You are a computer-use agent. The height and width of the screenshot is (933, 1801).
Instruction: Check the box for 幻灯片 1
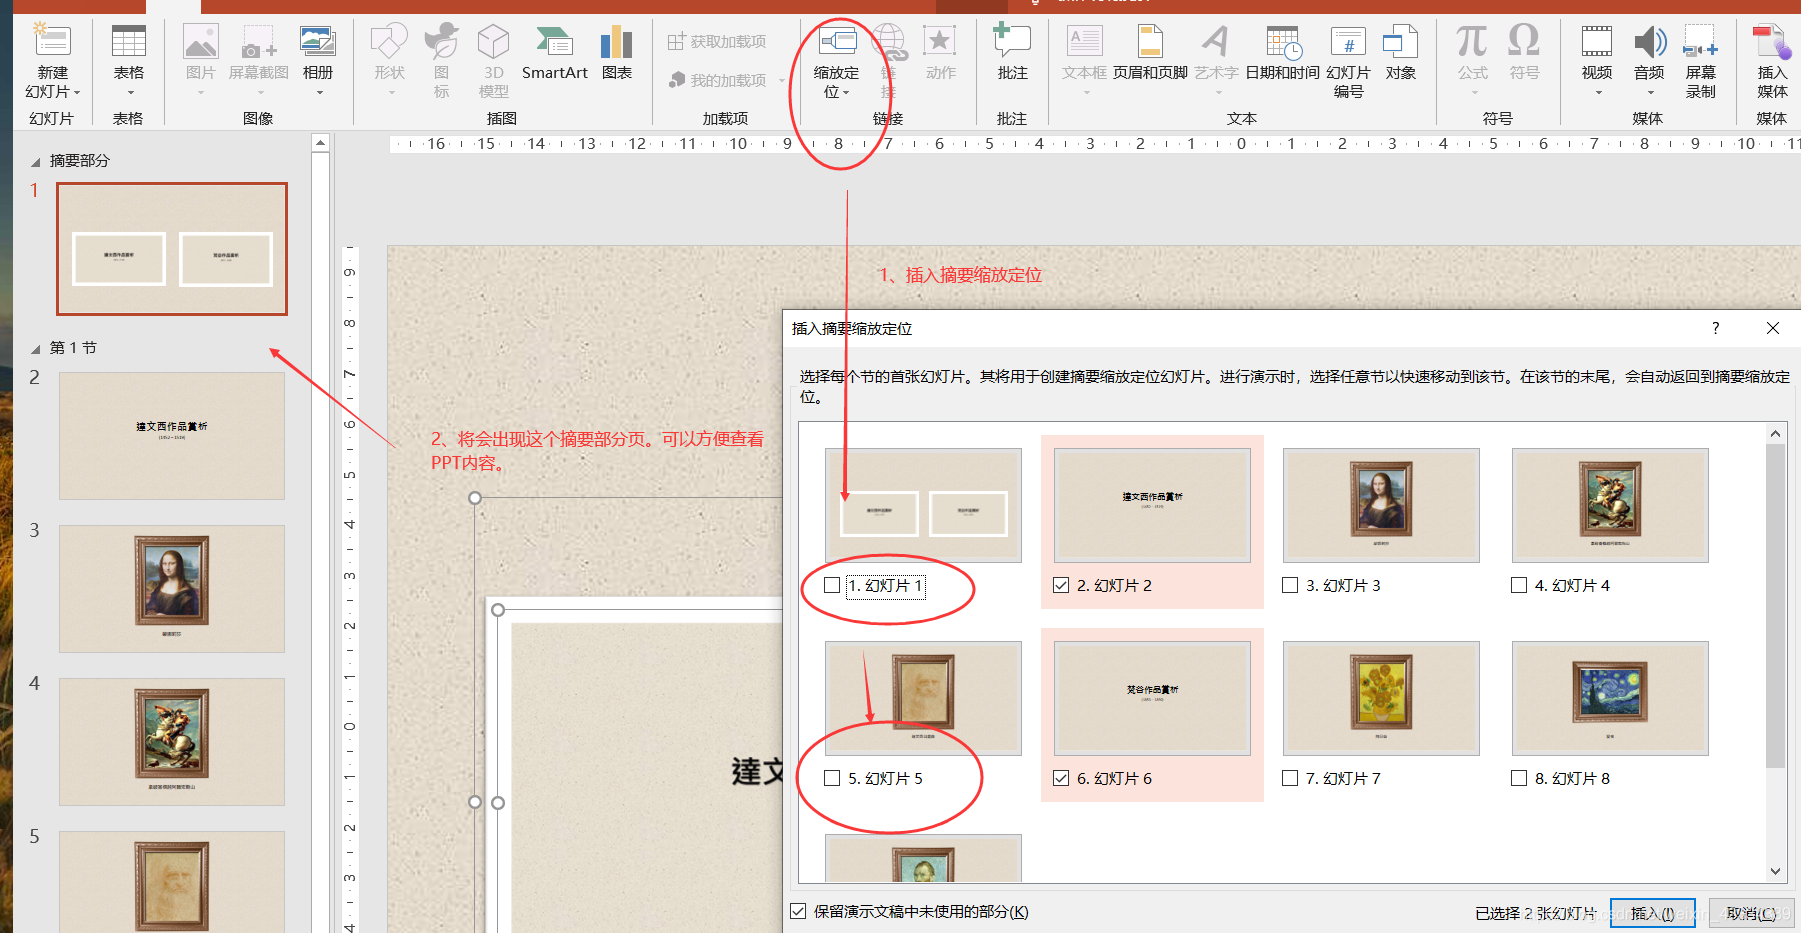[832, 585]
